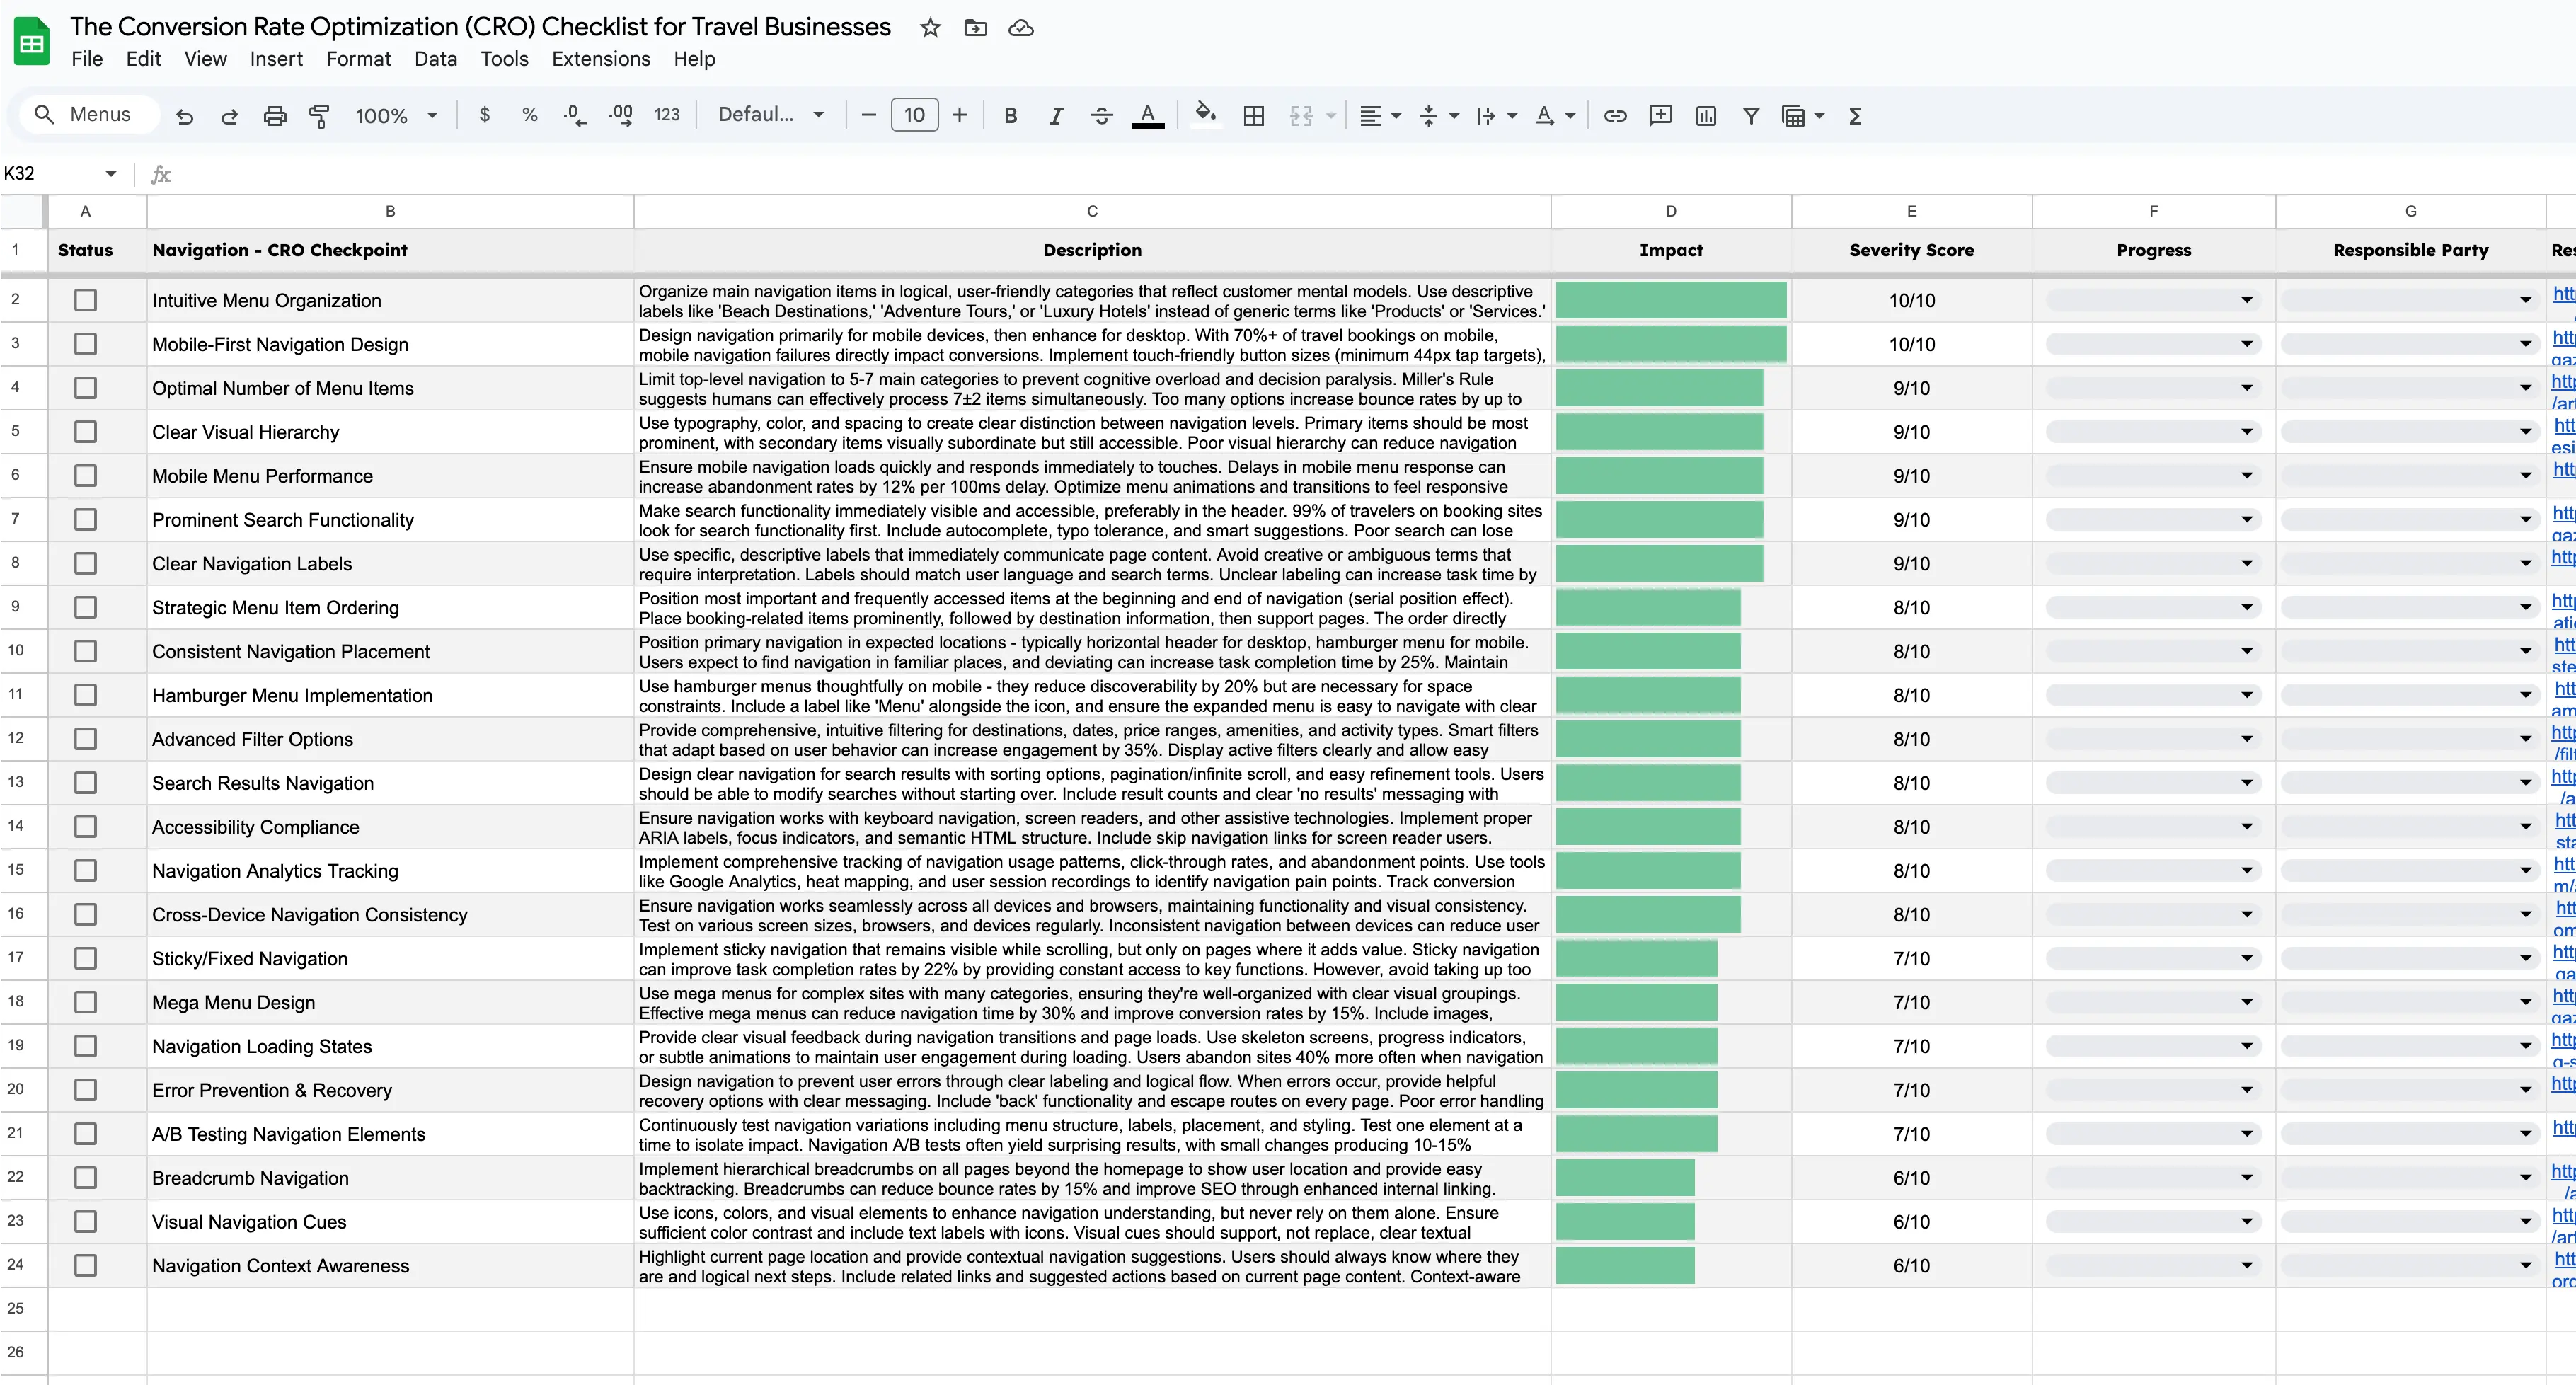The image size is (2576, 1385).
Task: Click the create filter funnel icon
Action: coord(1751,116)
